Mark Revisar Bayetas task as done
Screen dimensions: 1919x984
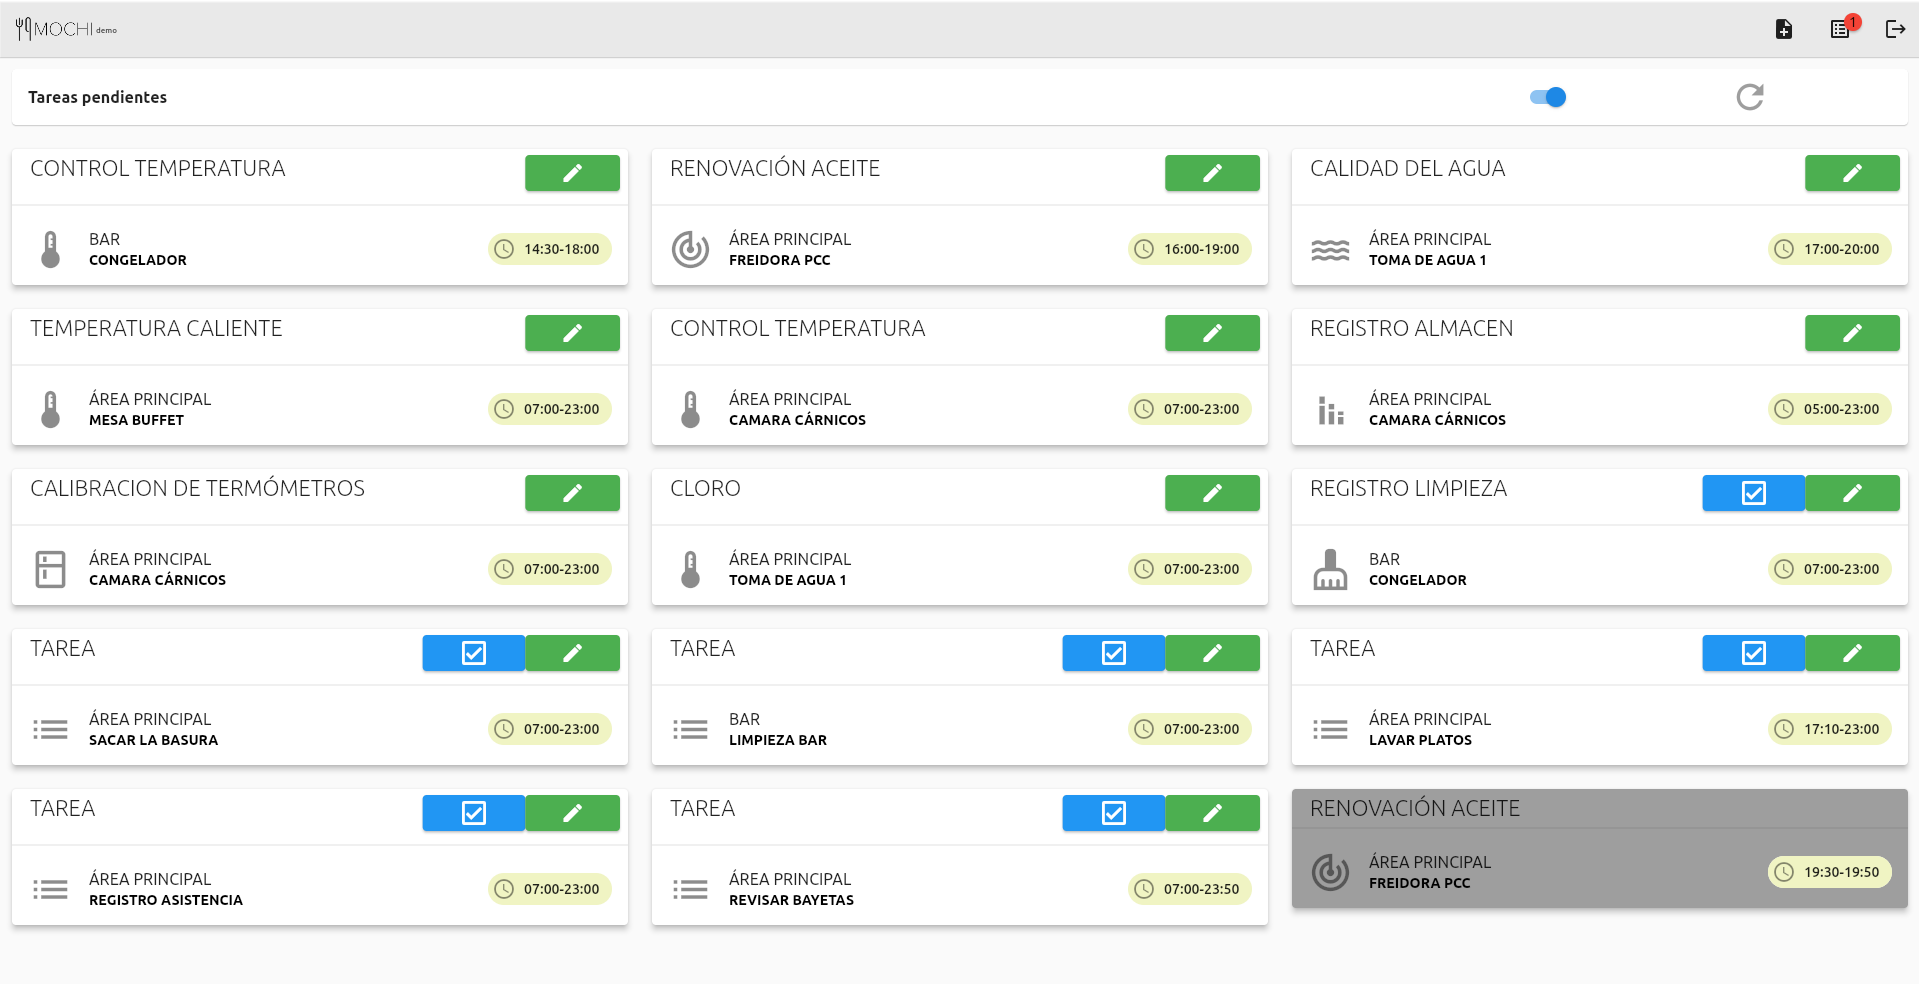(1113, 813)
